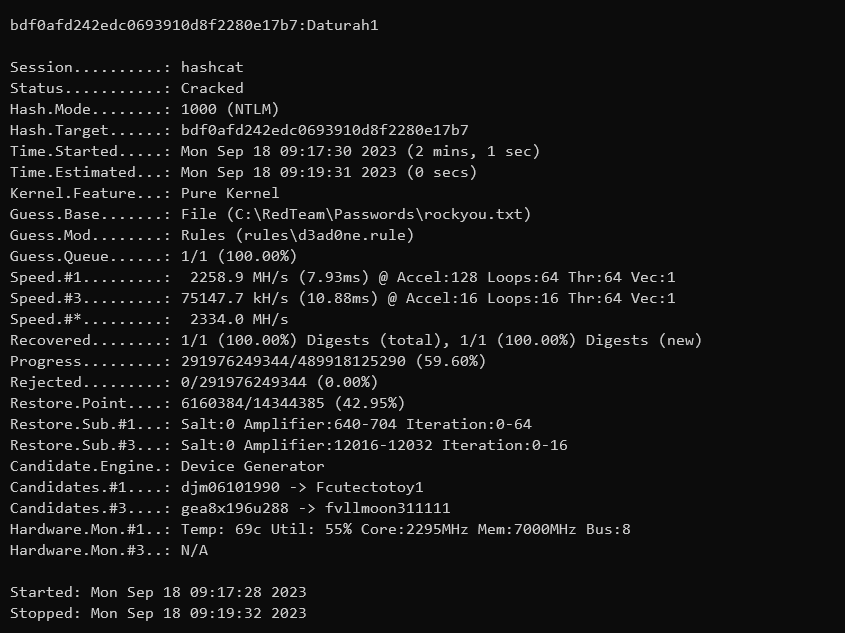Click the combined speed 2334.0 MH/s

click(x=238, y=319)
